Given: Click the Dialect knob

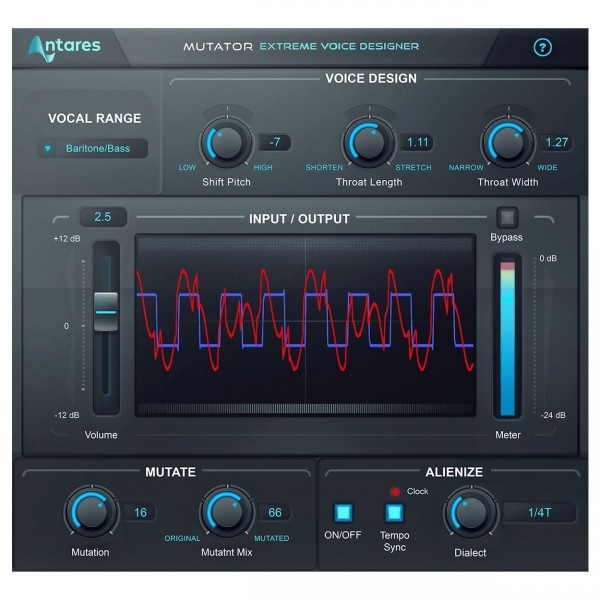Looking at the screenshot, I should point(471,513).
